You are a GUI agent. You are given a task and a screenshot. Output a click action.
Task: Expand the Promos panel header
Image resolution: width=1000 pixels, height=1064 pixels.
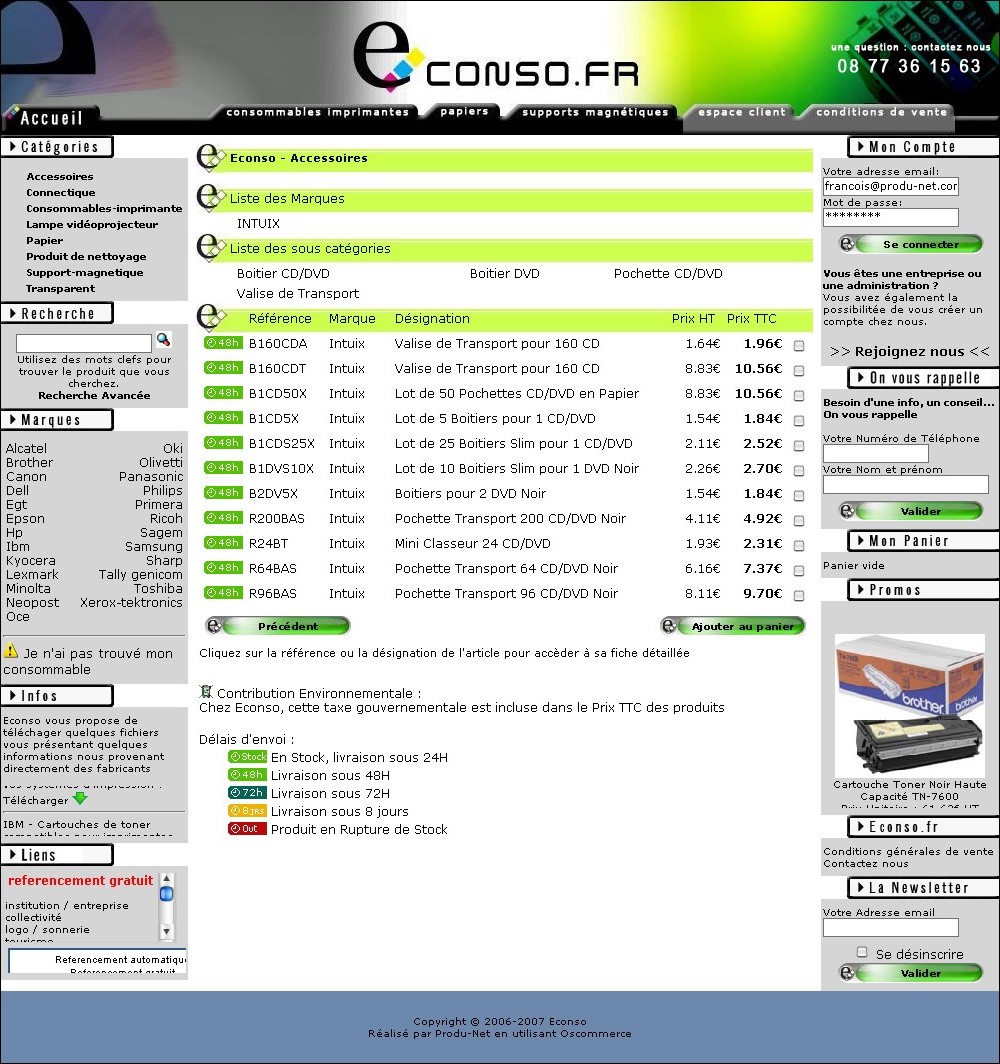[x=923, y=590]
